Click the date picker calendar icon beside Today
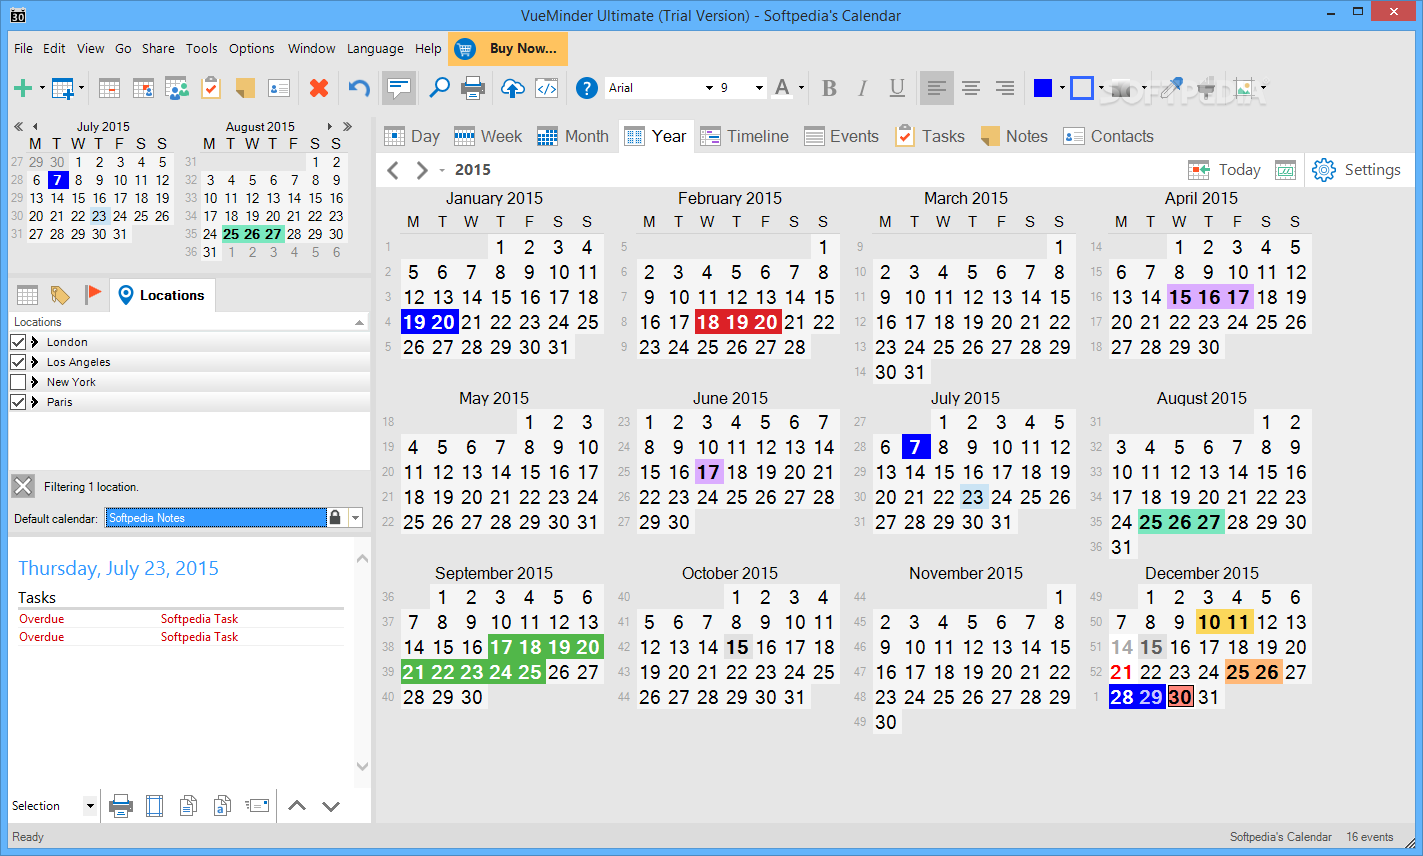This screenshot has width=1423, height=856. coord(1285,170)
